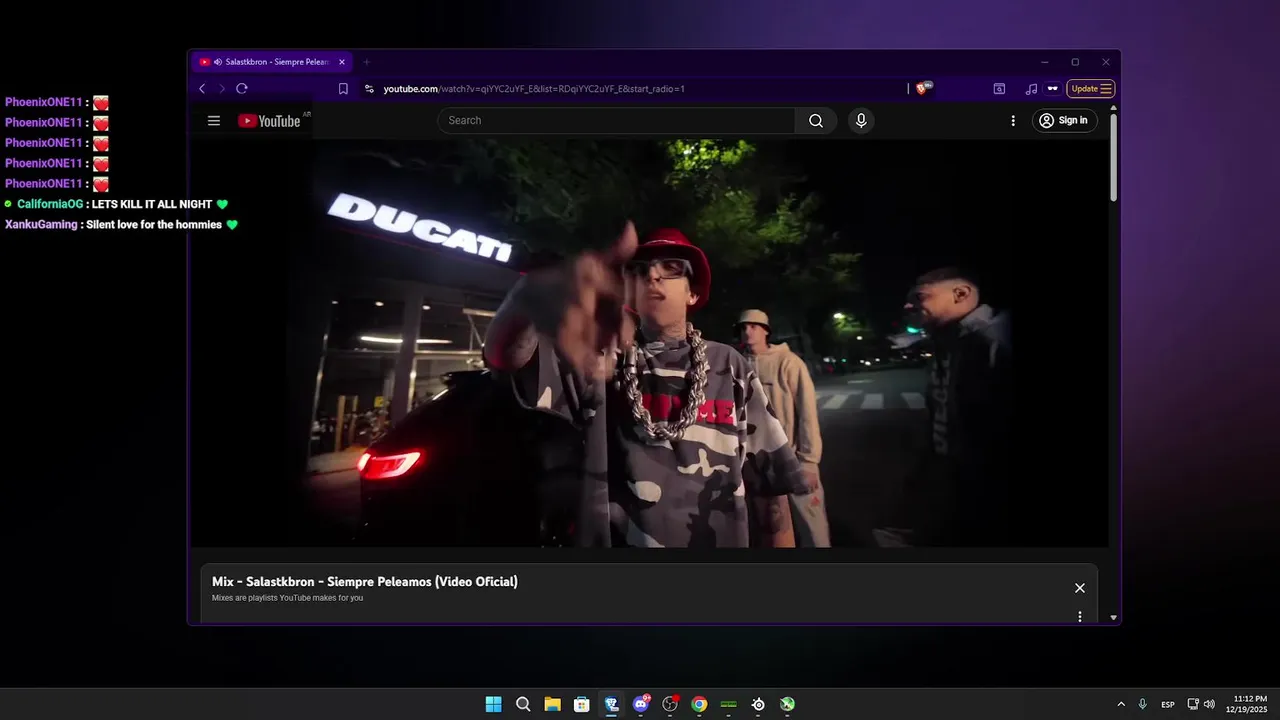
Task: Bookmark this page with bookmark icon
Action: [x=343, y=89]
